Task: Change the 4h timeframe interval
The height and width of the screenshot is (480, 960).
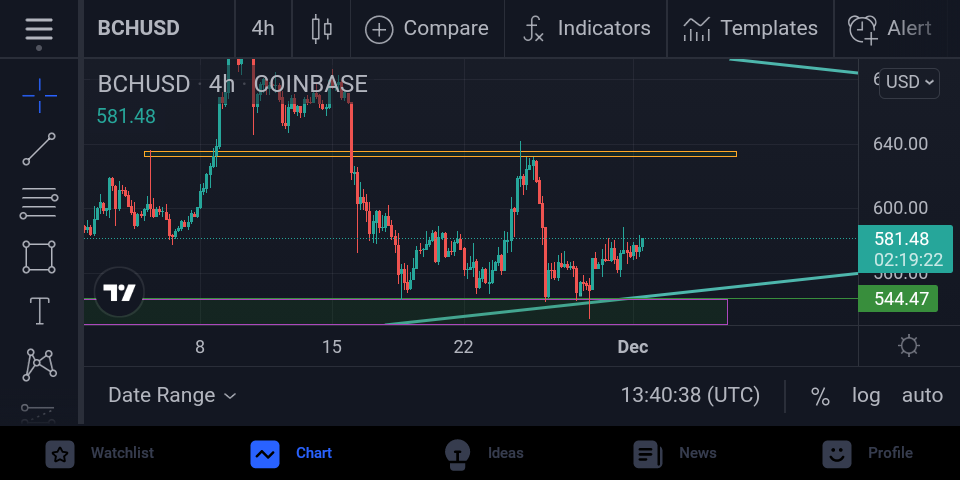Action: 263,28
